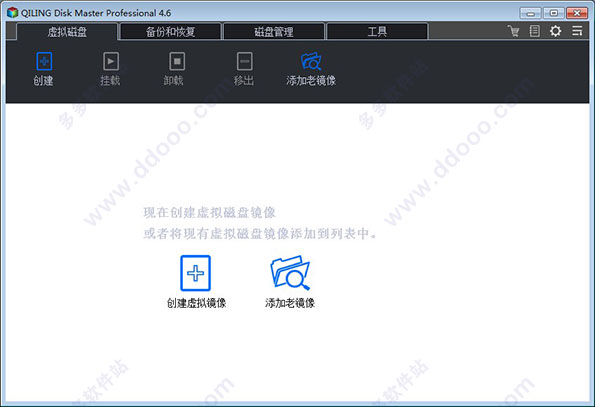Maximize the Disk Master window

554,13
